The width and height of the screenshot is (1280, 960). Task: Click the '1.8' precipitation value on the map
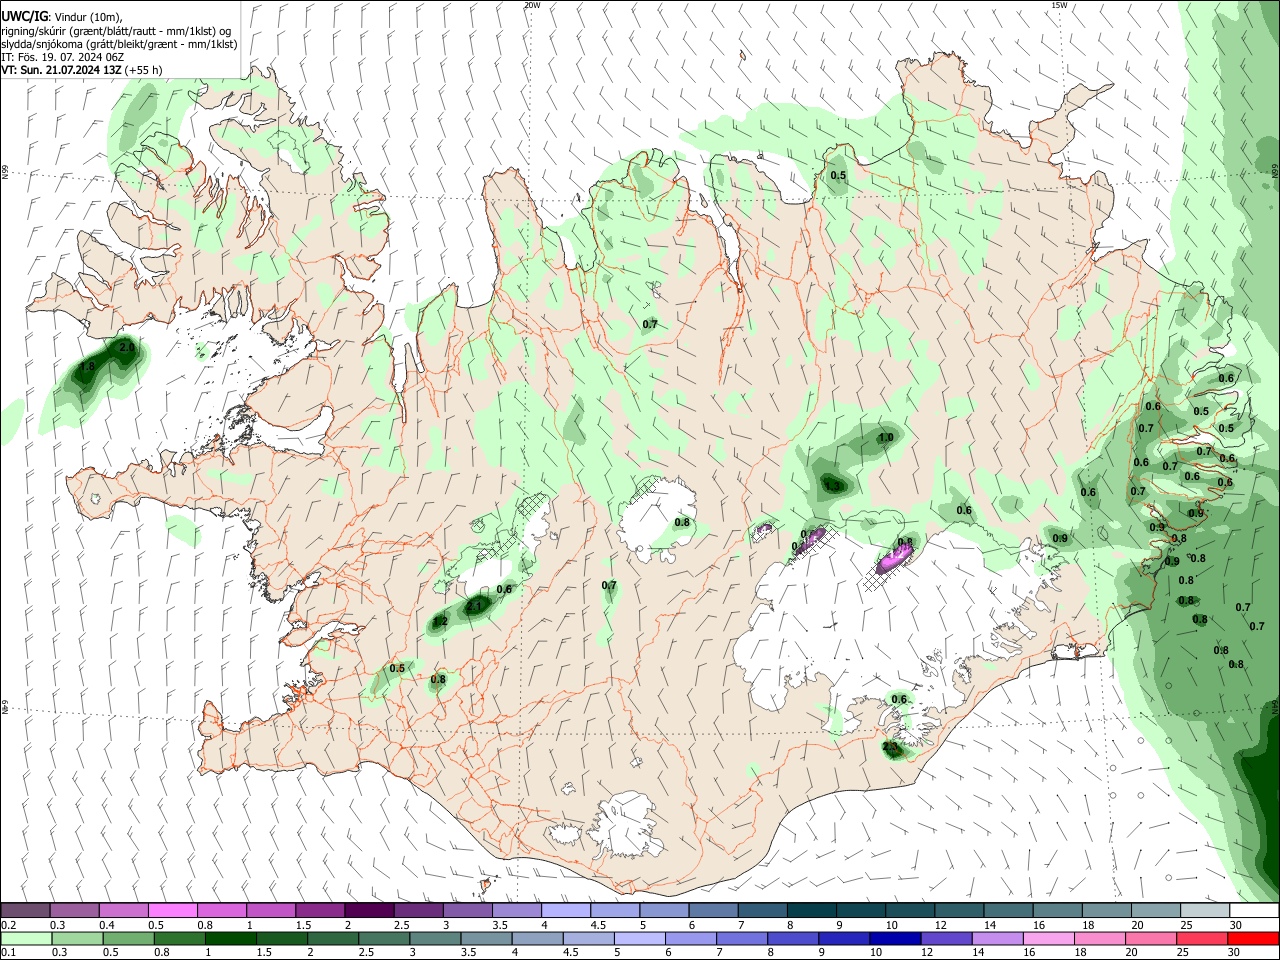click(87, 367)
